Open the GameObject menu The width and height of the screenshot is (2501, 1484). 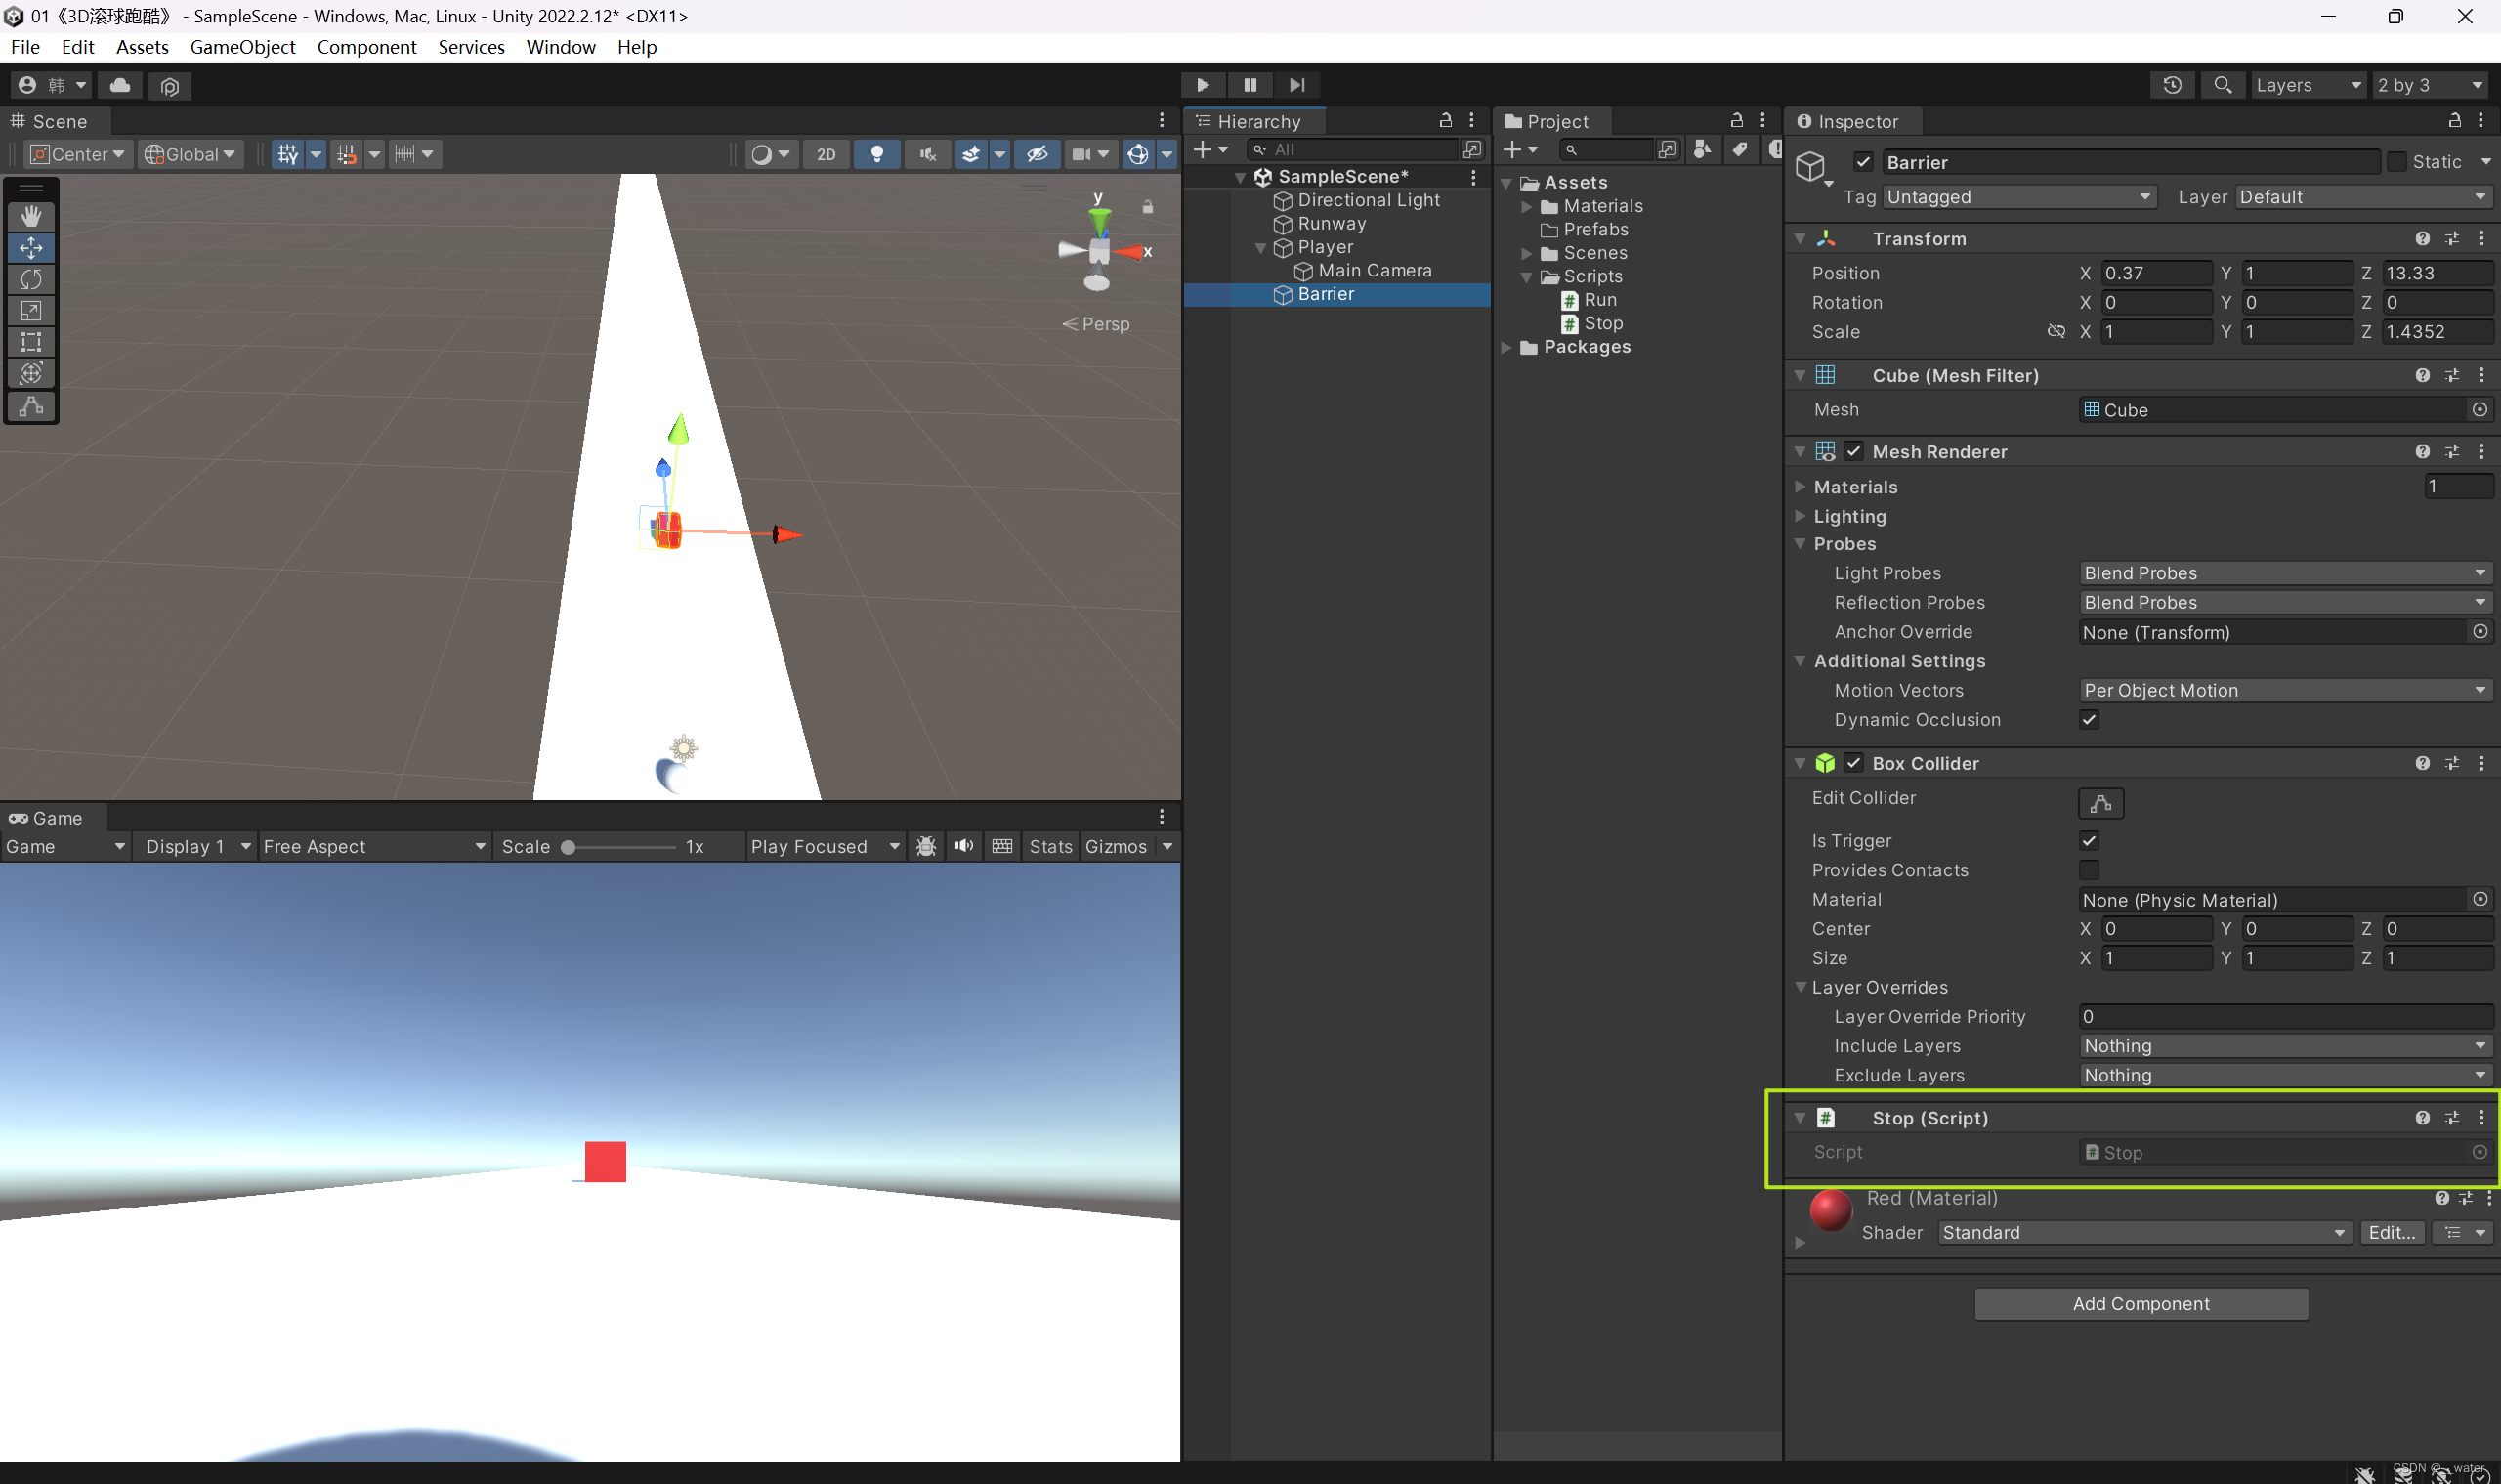[242, 47]
